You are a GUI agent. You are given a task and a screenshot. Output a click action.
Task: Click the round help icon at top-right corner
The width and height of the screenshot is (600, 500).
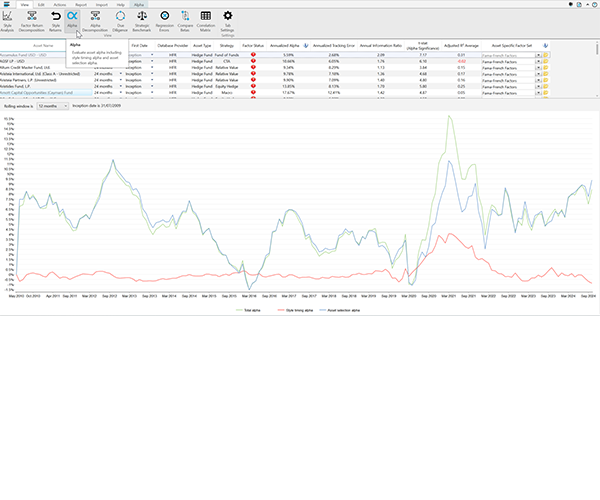coord(595,5)
